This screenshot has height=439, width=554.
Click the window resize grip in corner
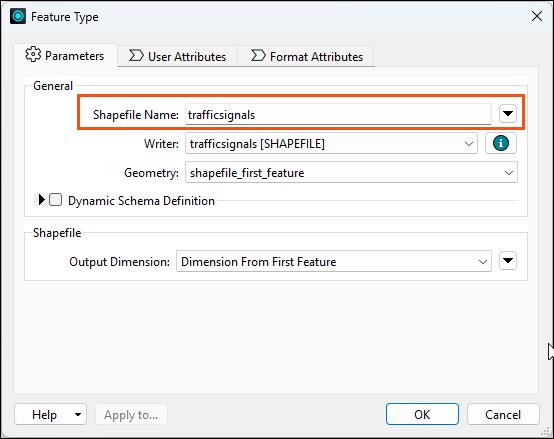[546, 432]
